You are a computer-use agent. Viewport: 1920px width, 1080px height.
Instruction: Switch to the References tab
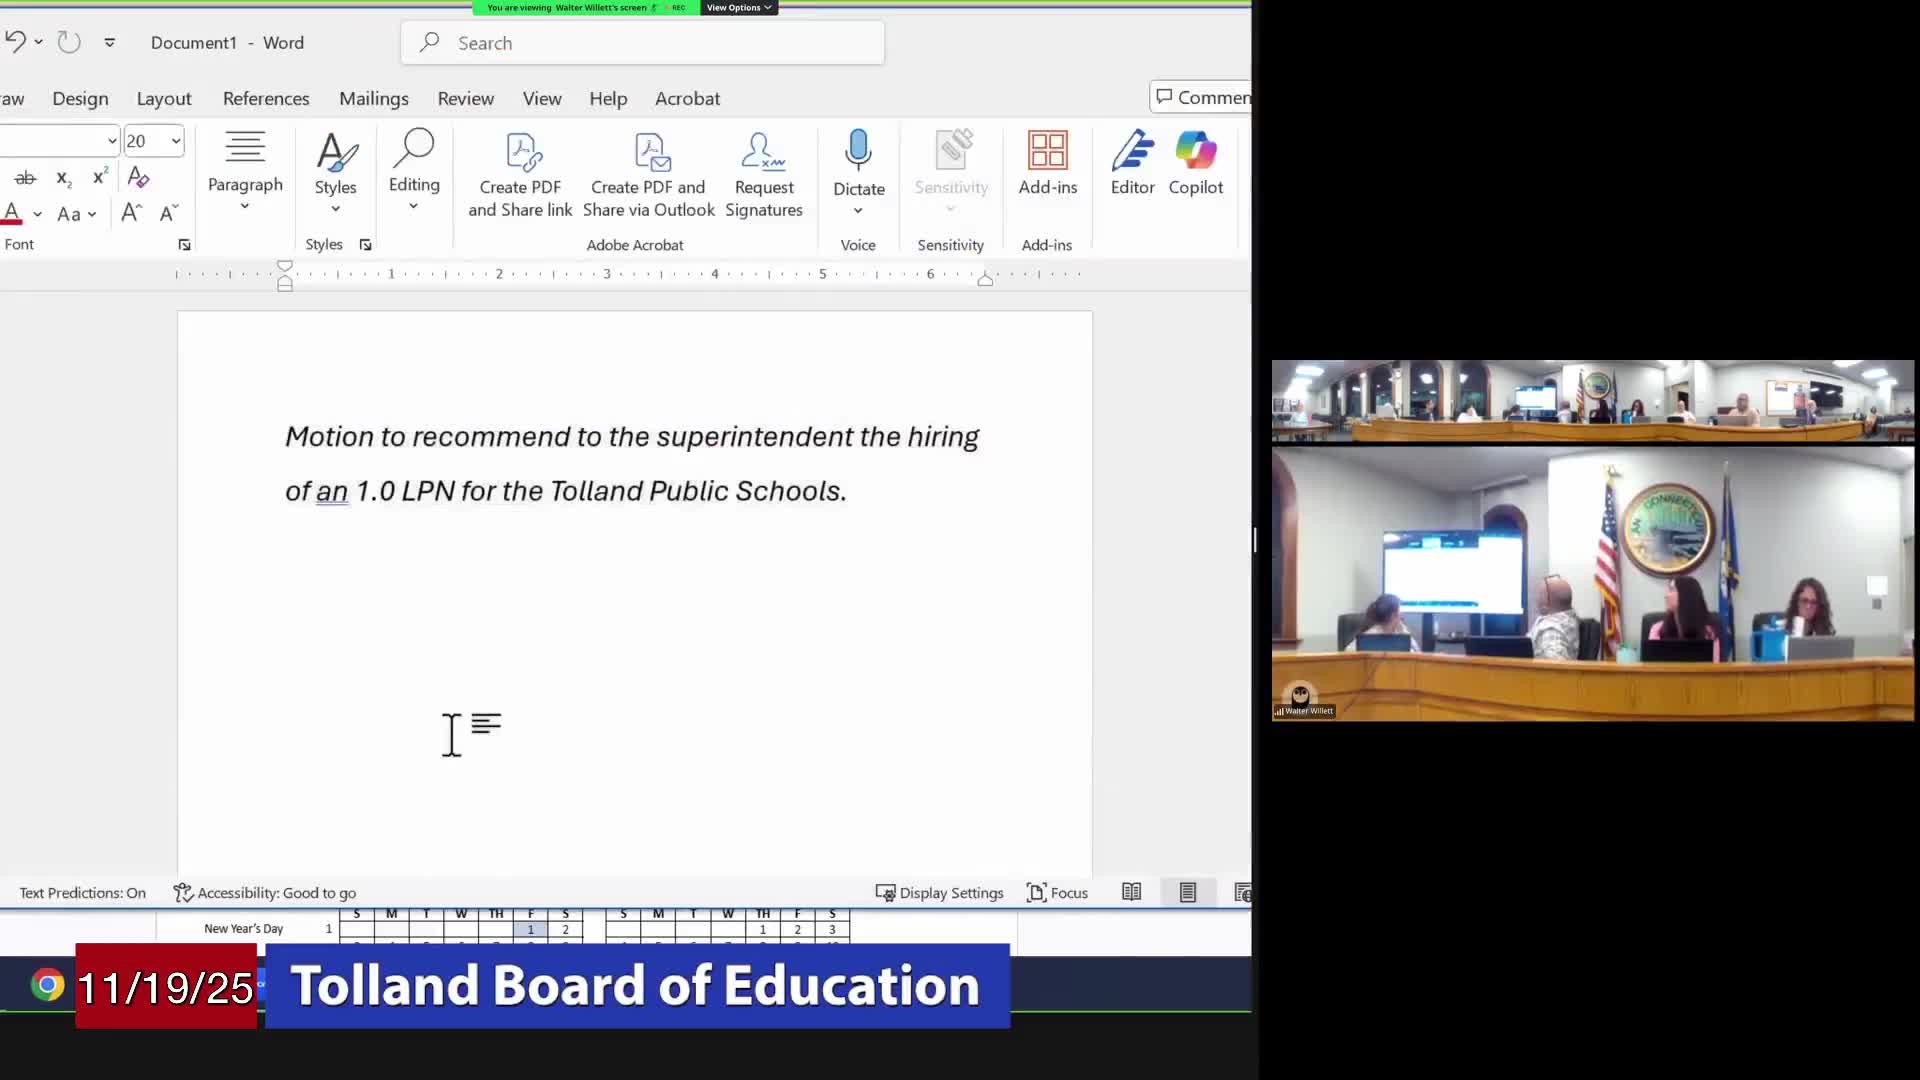point(266,98)
